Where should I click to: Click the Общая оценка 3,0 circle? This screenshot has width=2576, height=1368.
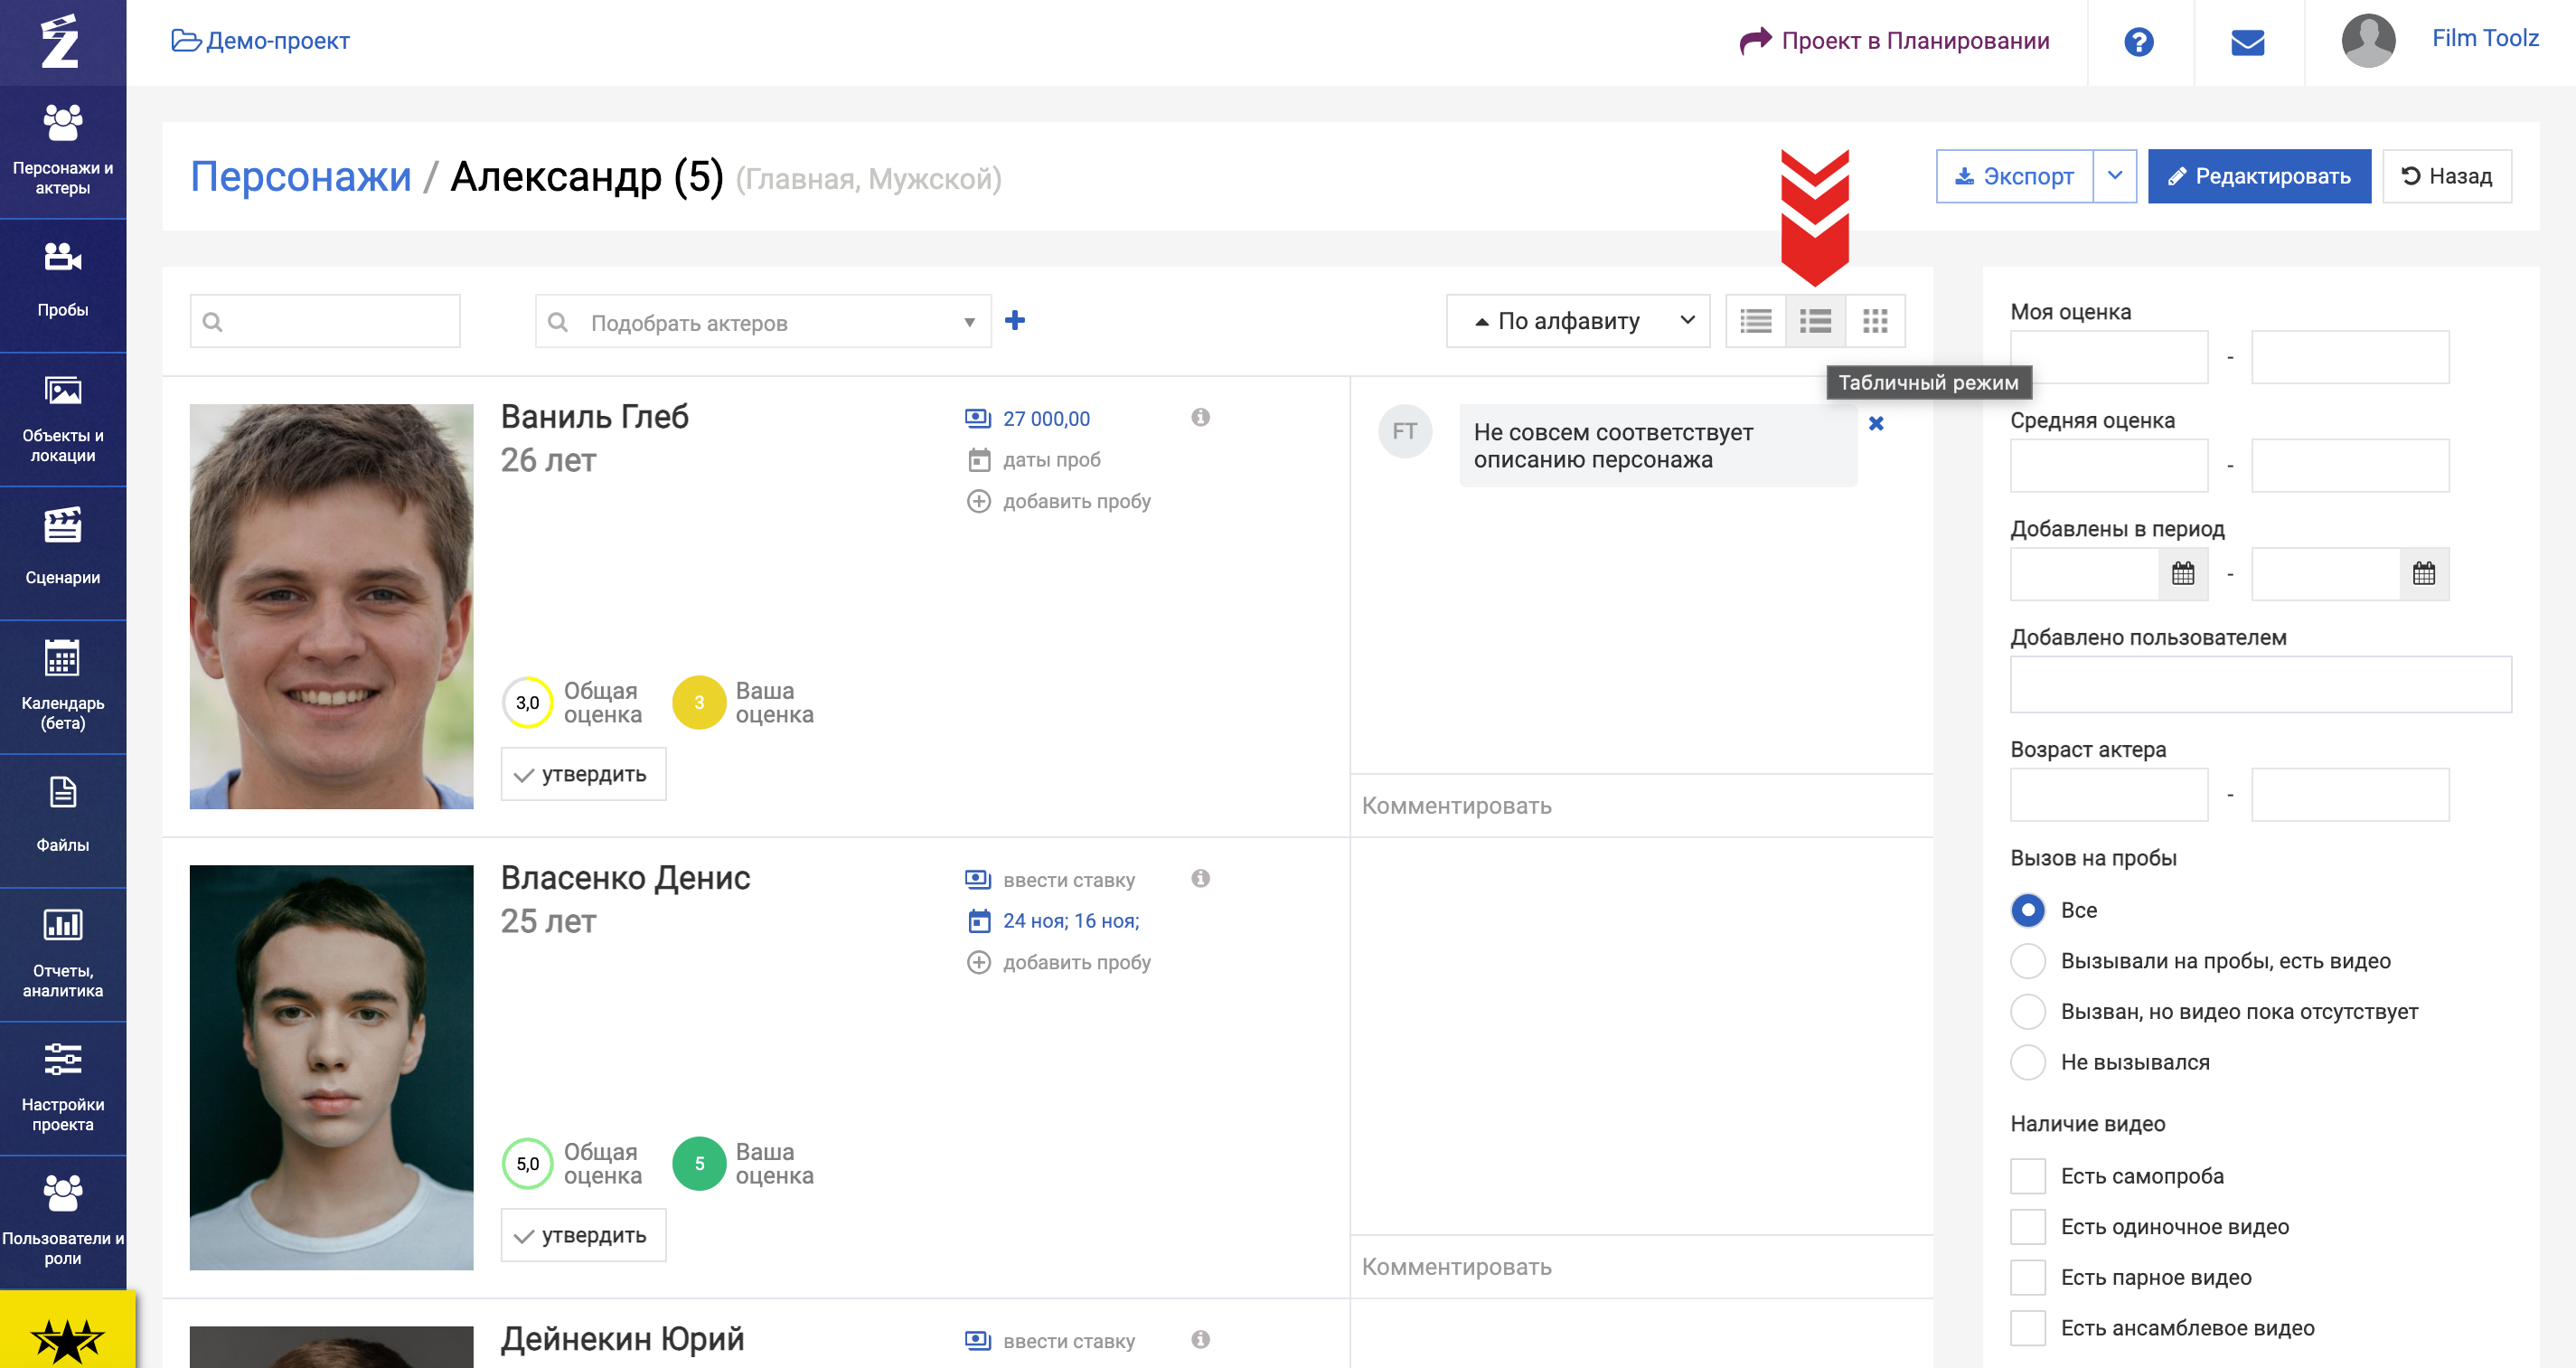(527, 702)
